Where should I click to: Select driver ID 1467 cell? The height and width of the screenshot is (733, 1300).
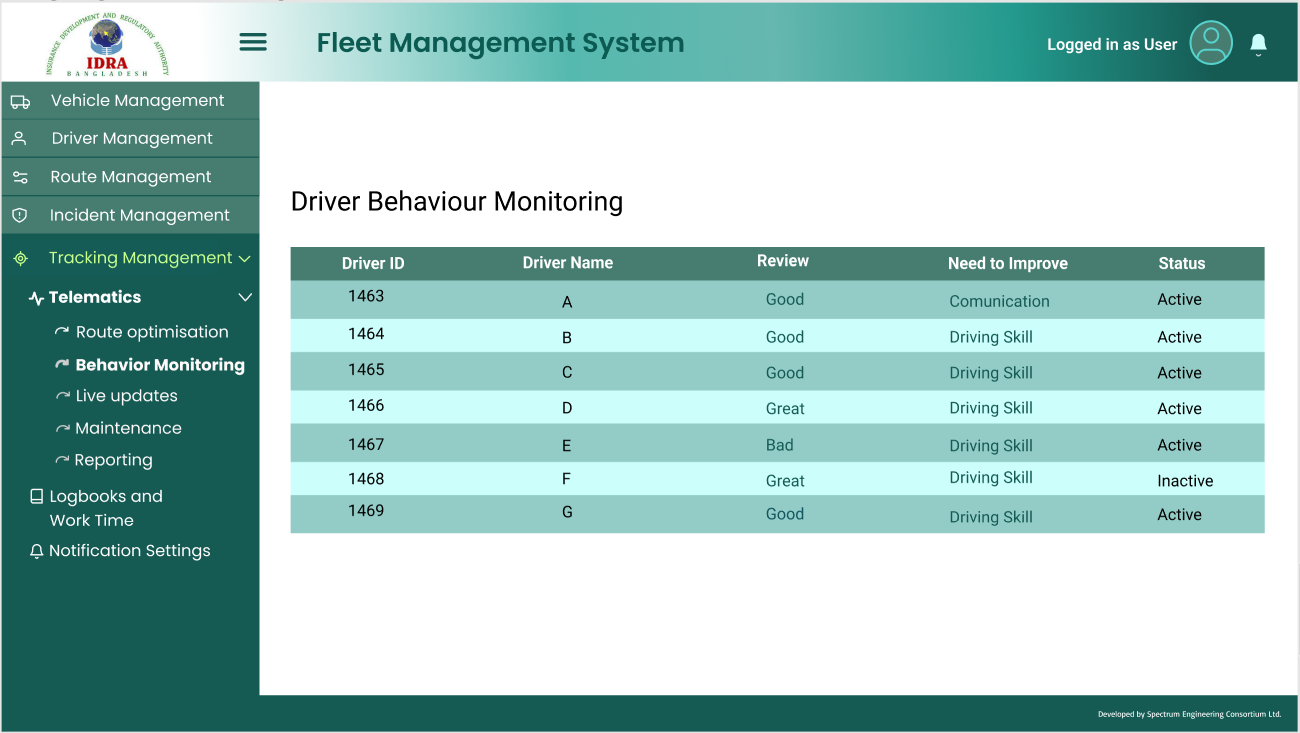[x=366, y=445]
